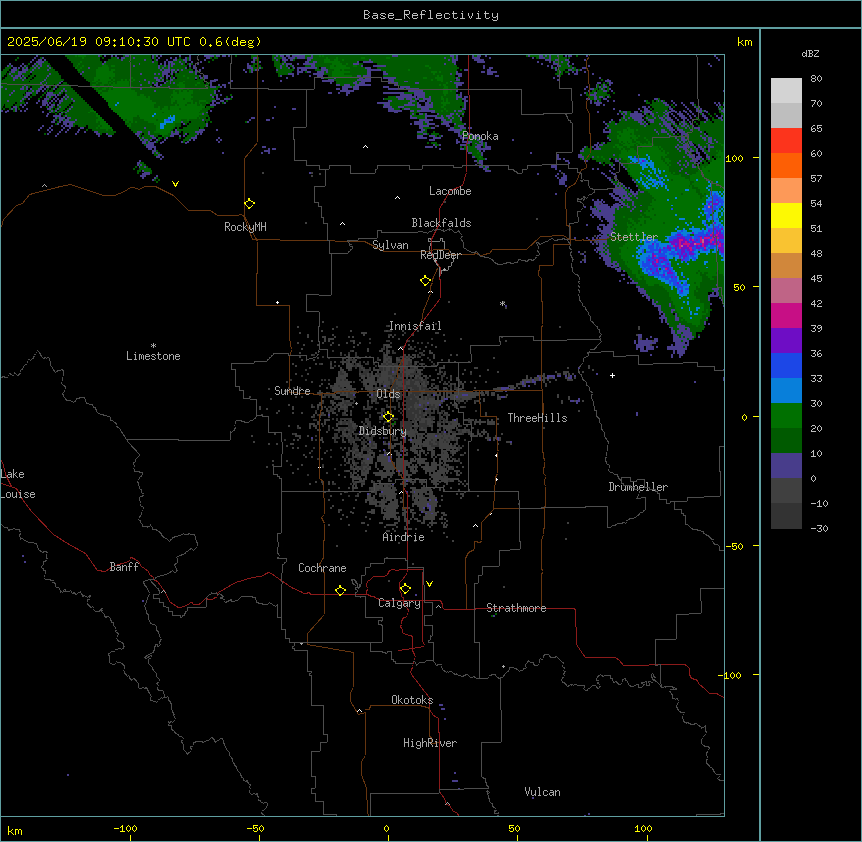This screenshot has height=842, width=862.
Task: Pick the bright yellow swatch in dBZ legend
Action: [x=786, y=215]
